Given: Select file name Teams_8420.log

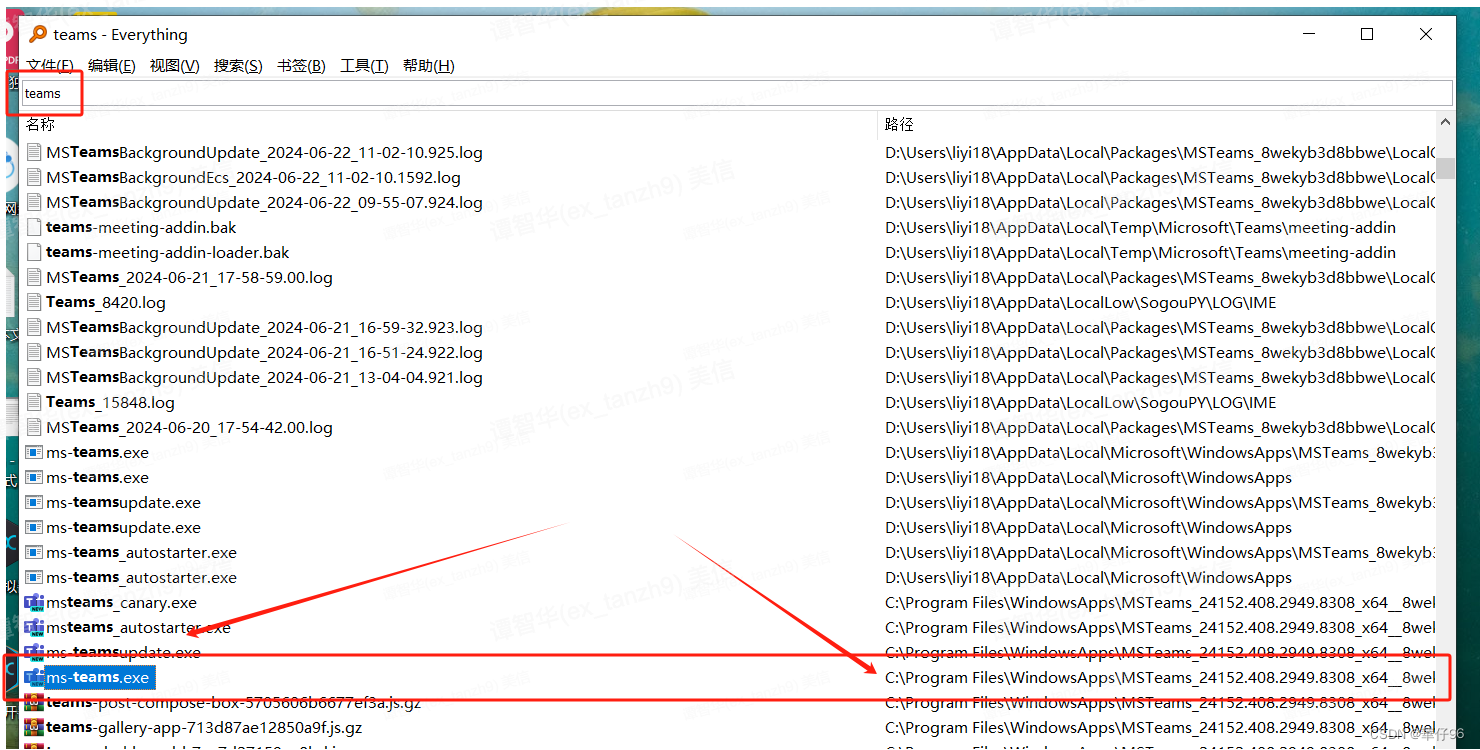Looking at the screenshot, I should (x=106, y=303).
